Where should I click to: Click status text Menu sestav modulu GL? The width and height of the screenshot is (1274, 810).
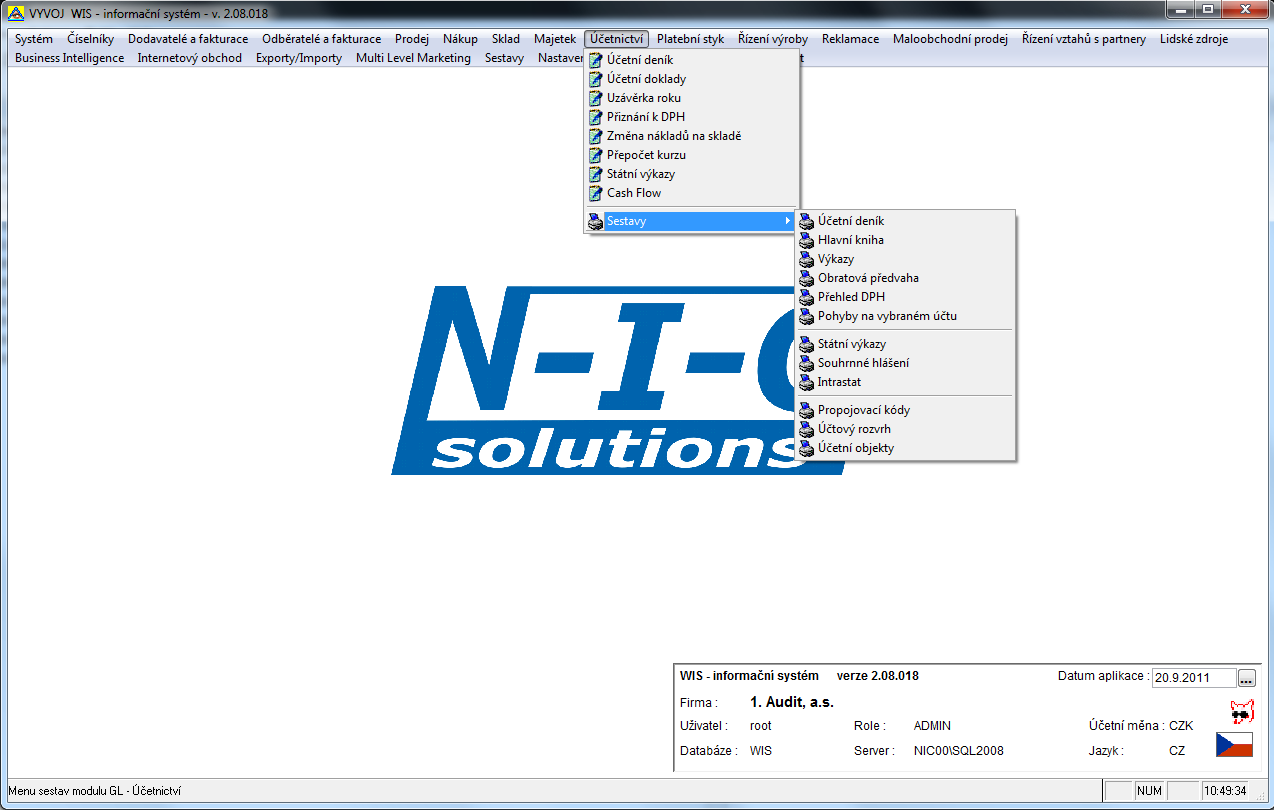tap(94, 791)
